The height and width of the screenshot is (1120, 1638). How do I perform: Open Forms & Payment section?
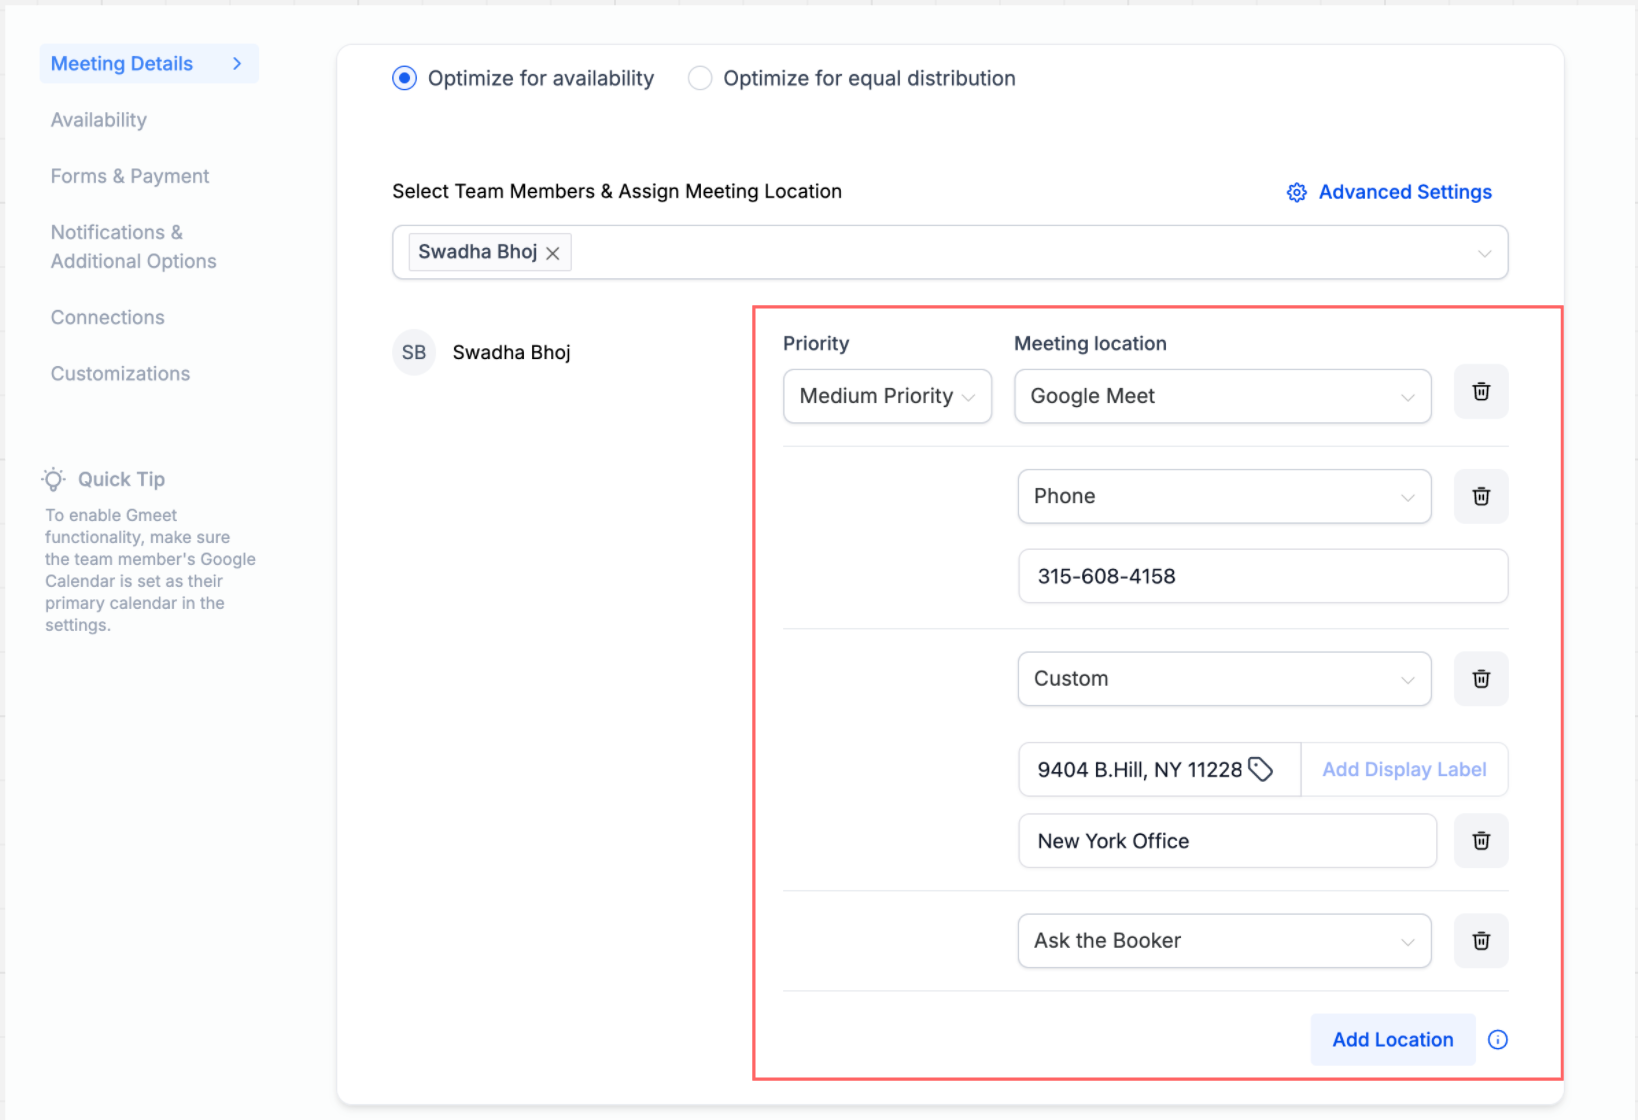tap(130, 176)
